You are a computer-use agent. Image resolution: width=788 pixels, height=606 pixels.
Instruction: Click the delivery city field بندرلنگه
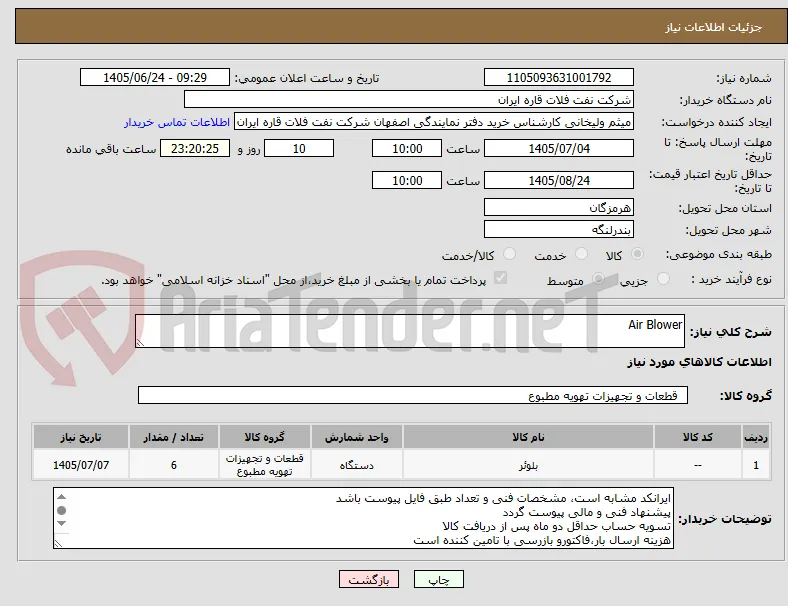tap(559, 230)
